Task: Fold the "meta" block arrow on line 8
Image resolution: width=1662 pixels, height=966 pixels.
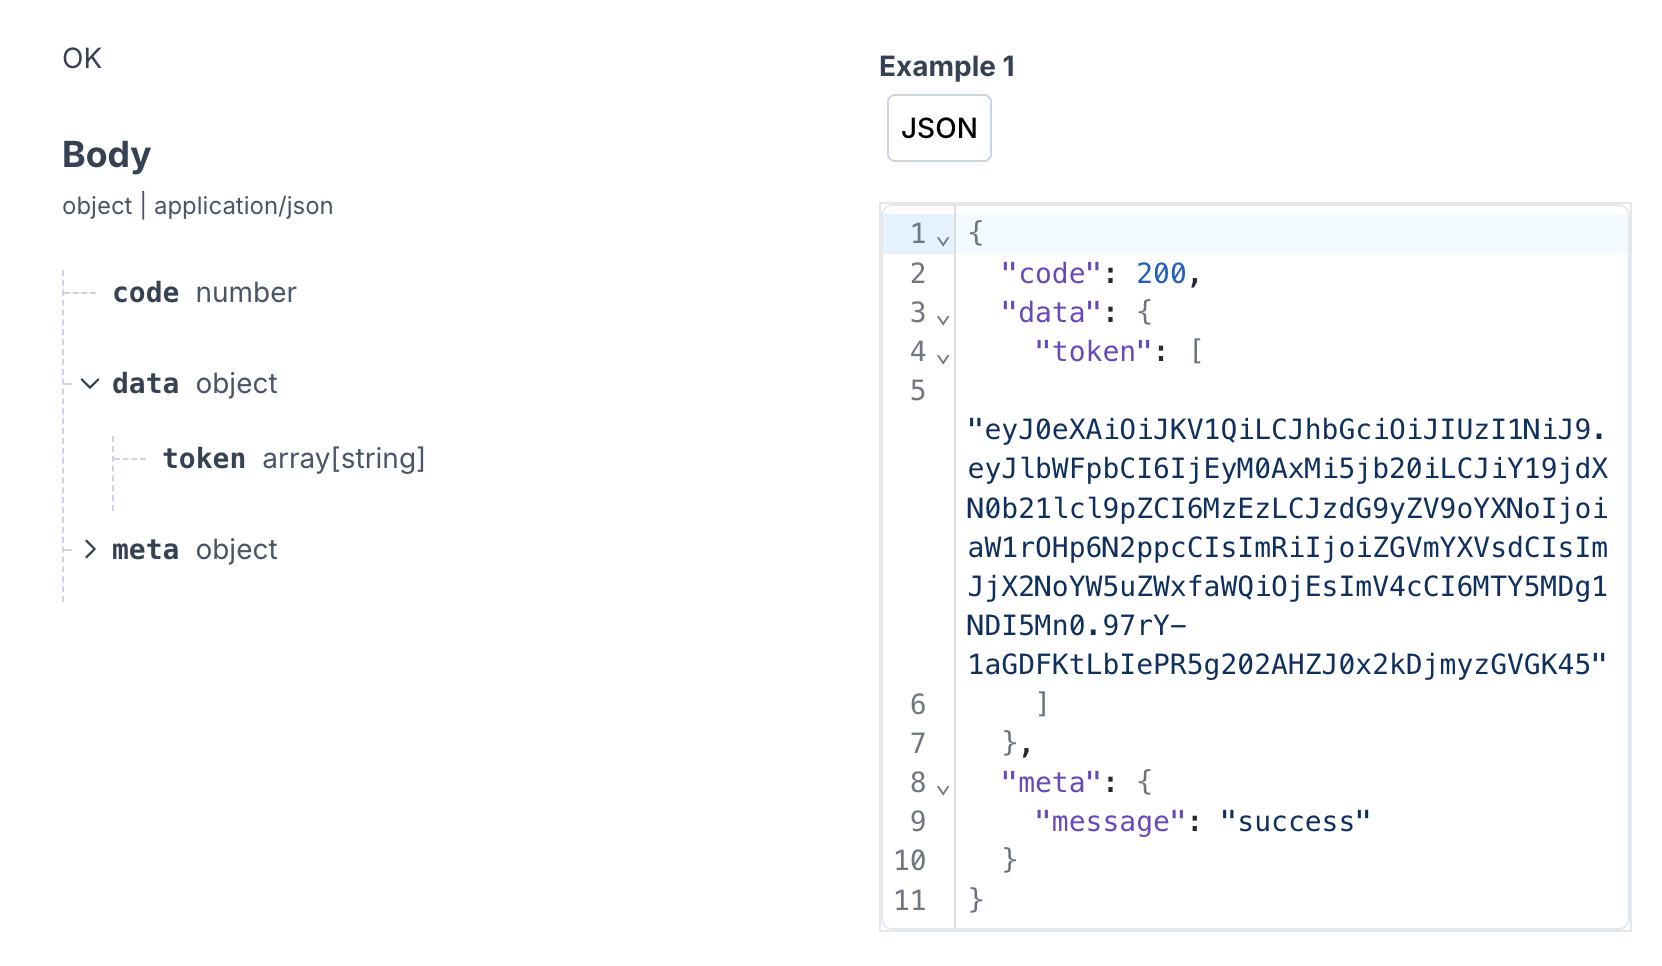Action: tap(943, 789)
